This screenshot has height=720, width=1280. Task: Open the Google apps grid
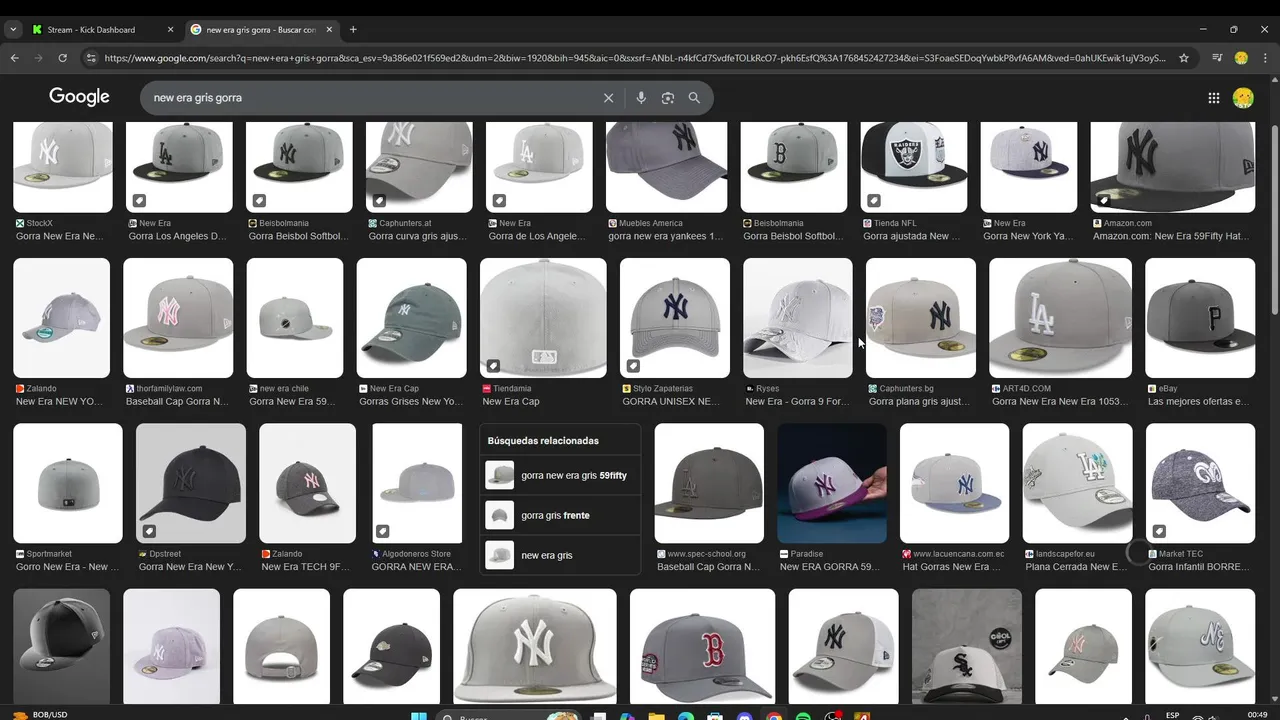[1214, 98]
